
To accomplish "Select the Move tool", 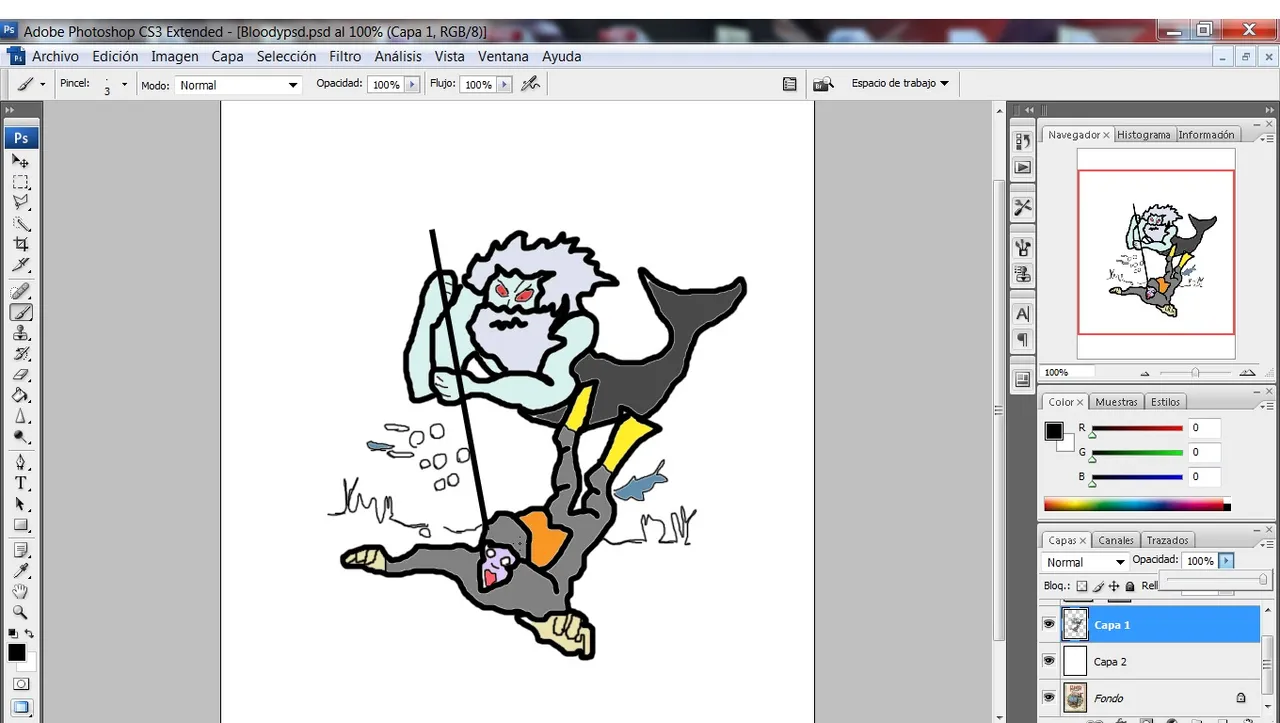I will click(20, 161).
